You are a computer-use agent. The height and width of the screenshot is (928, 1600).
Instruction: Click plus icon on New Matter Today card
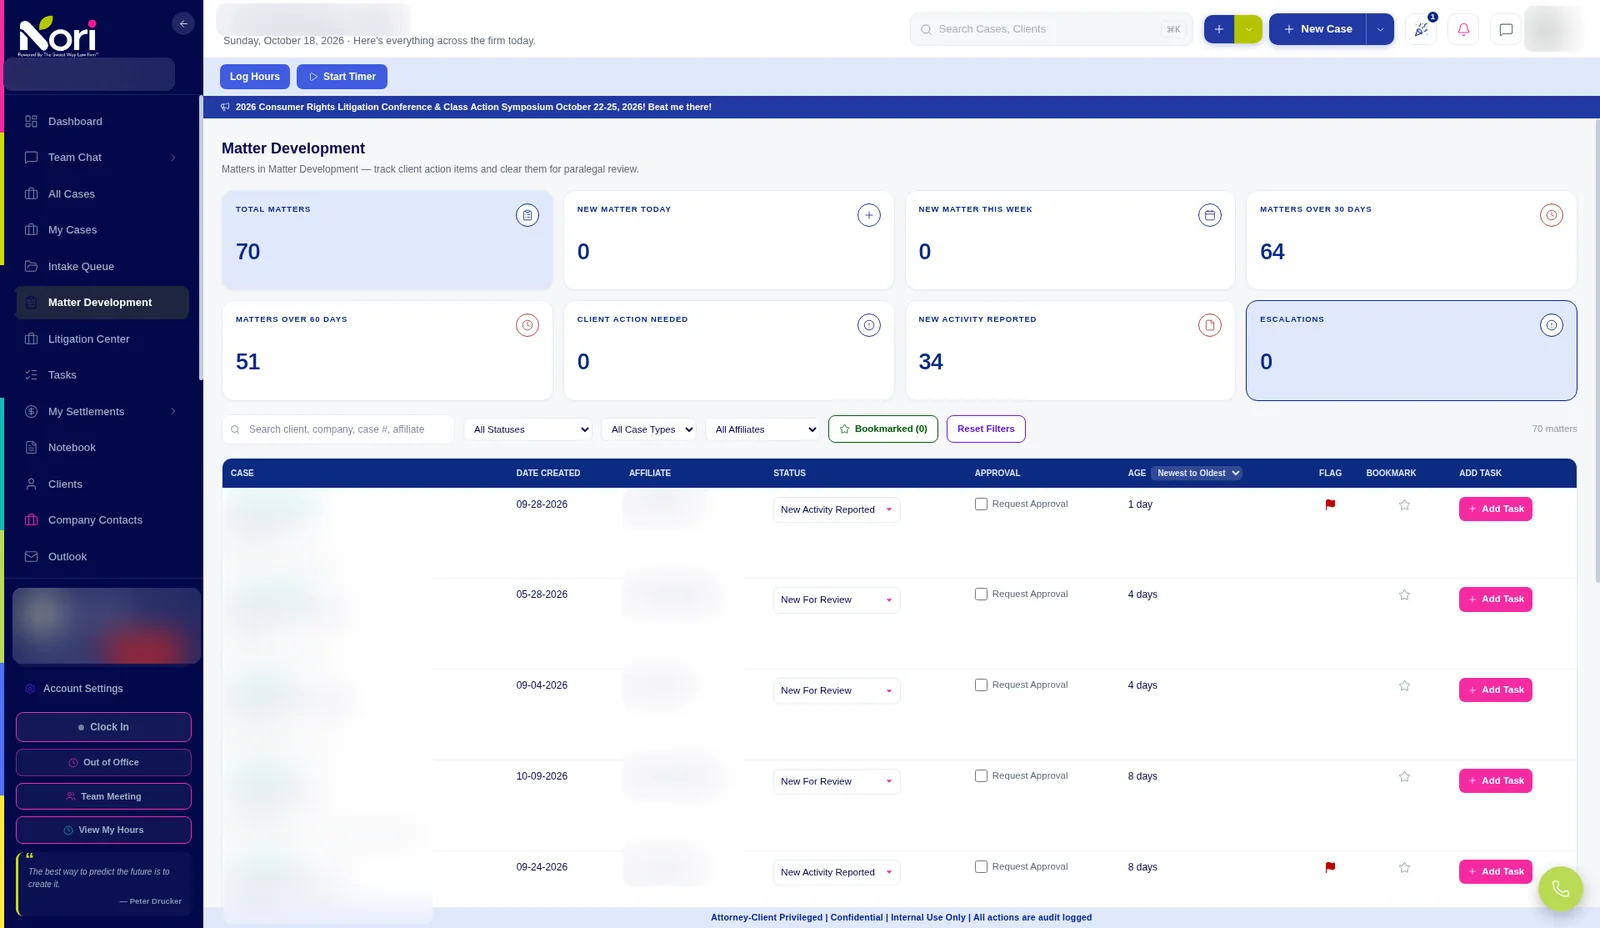pos(869,215)
